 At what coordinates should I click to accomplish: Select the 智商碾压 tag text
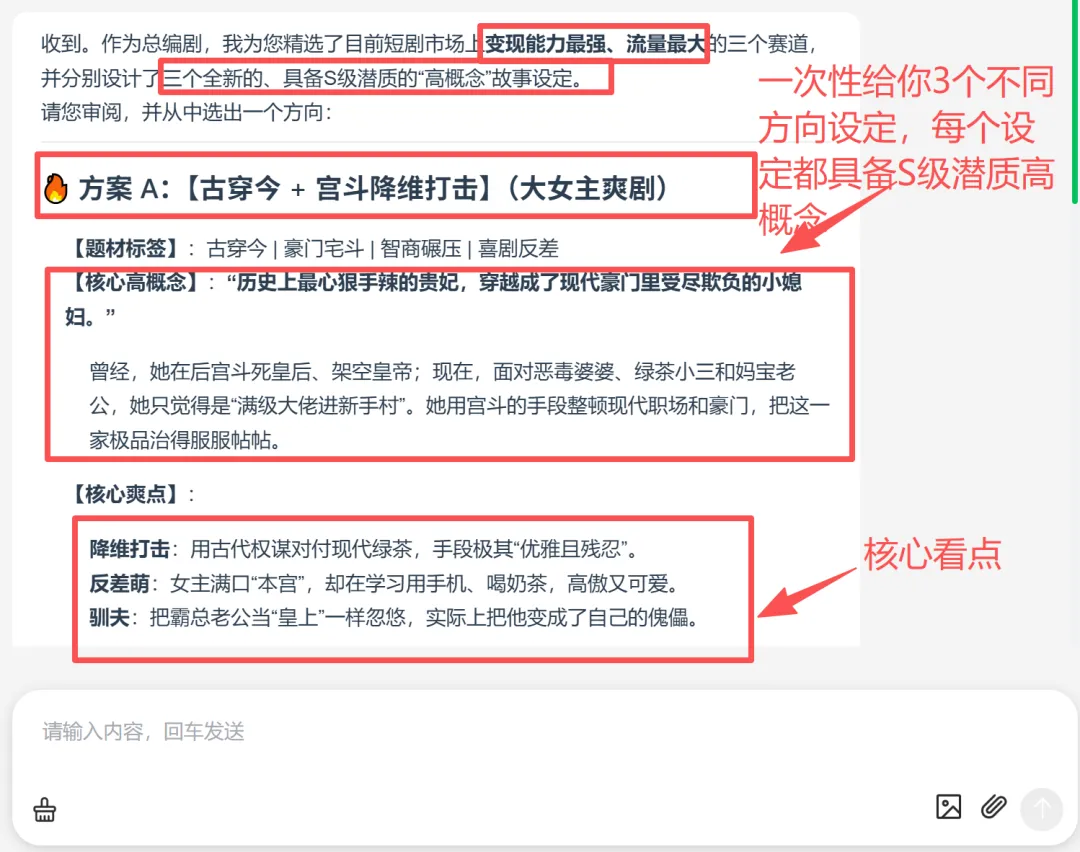click(421, 248)
